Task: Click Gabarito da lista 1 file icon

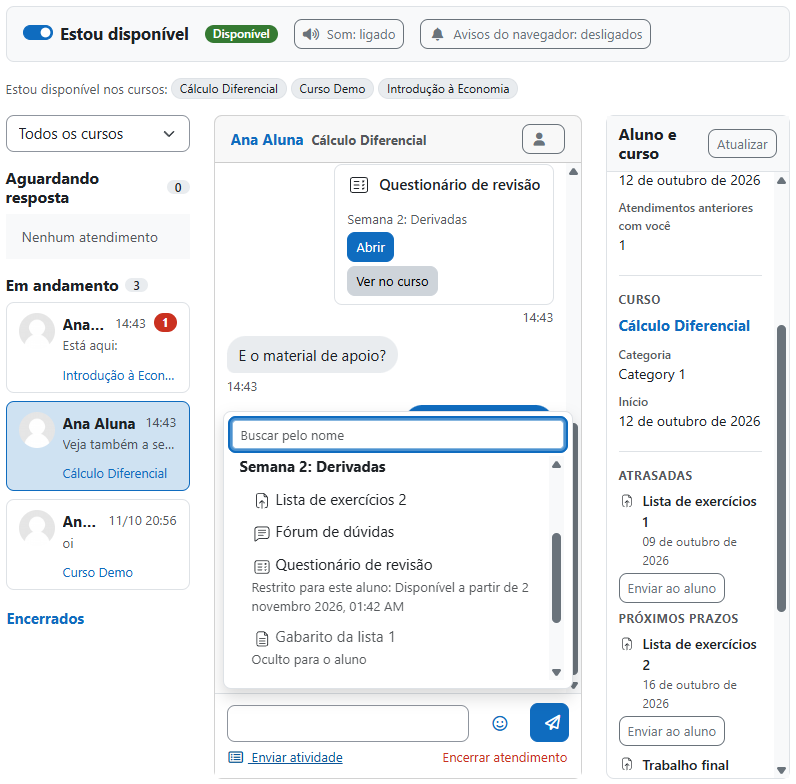Action: point(262,638)
